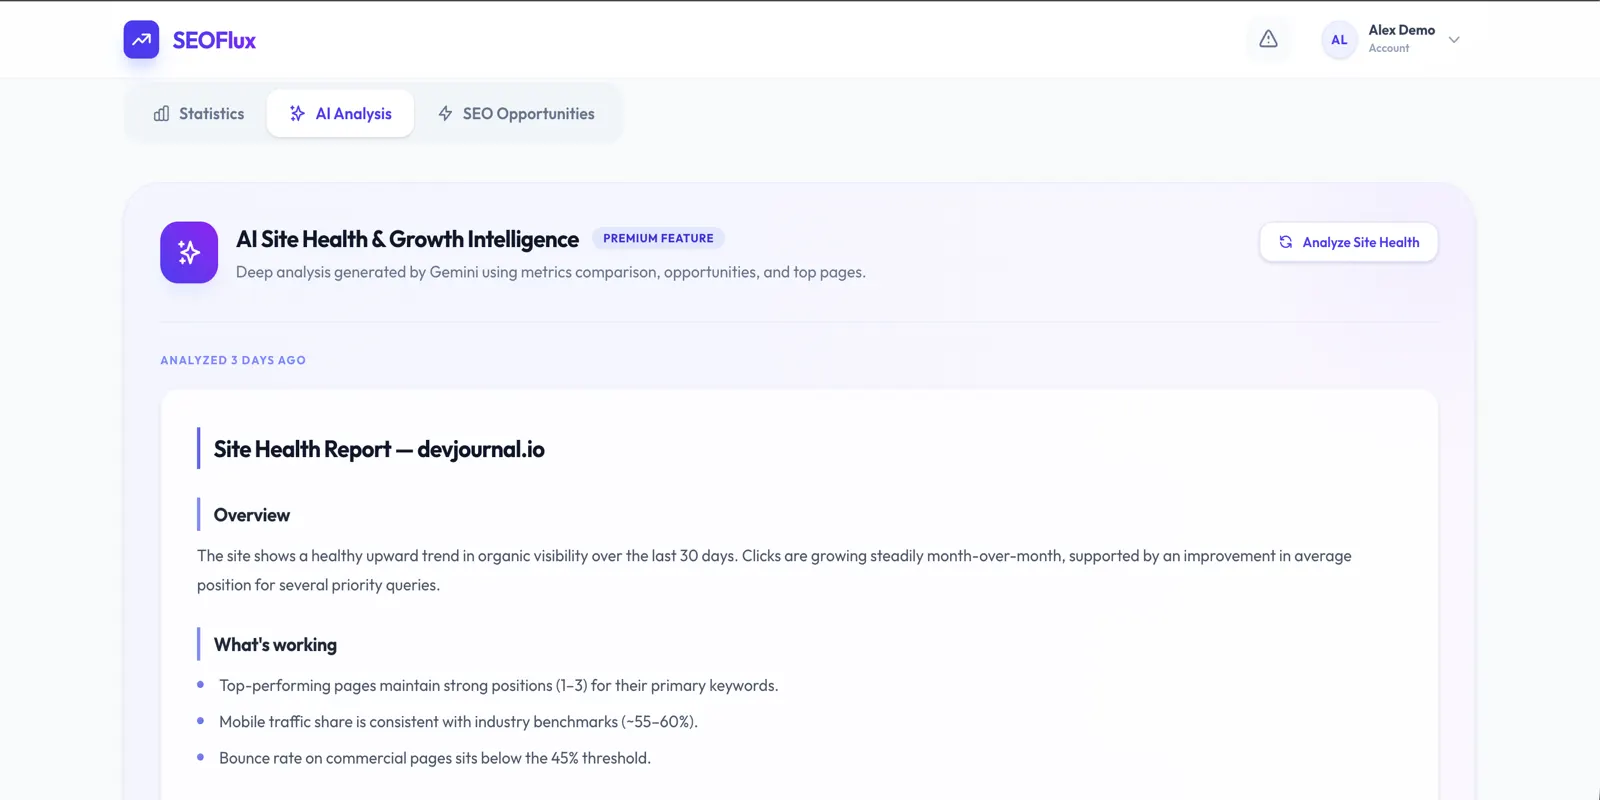Click the AL user avatar
Screen dimensions: 1600x800
coord(1339,40)
